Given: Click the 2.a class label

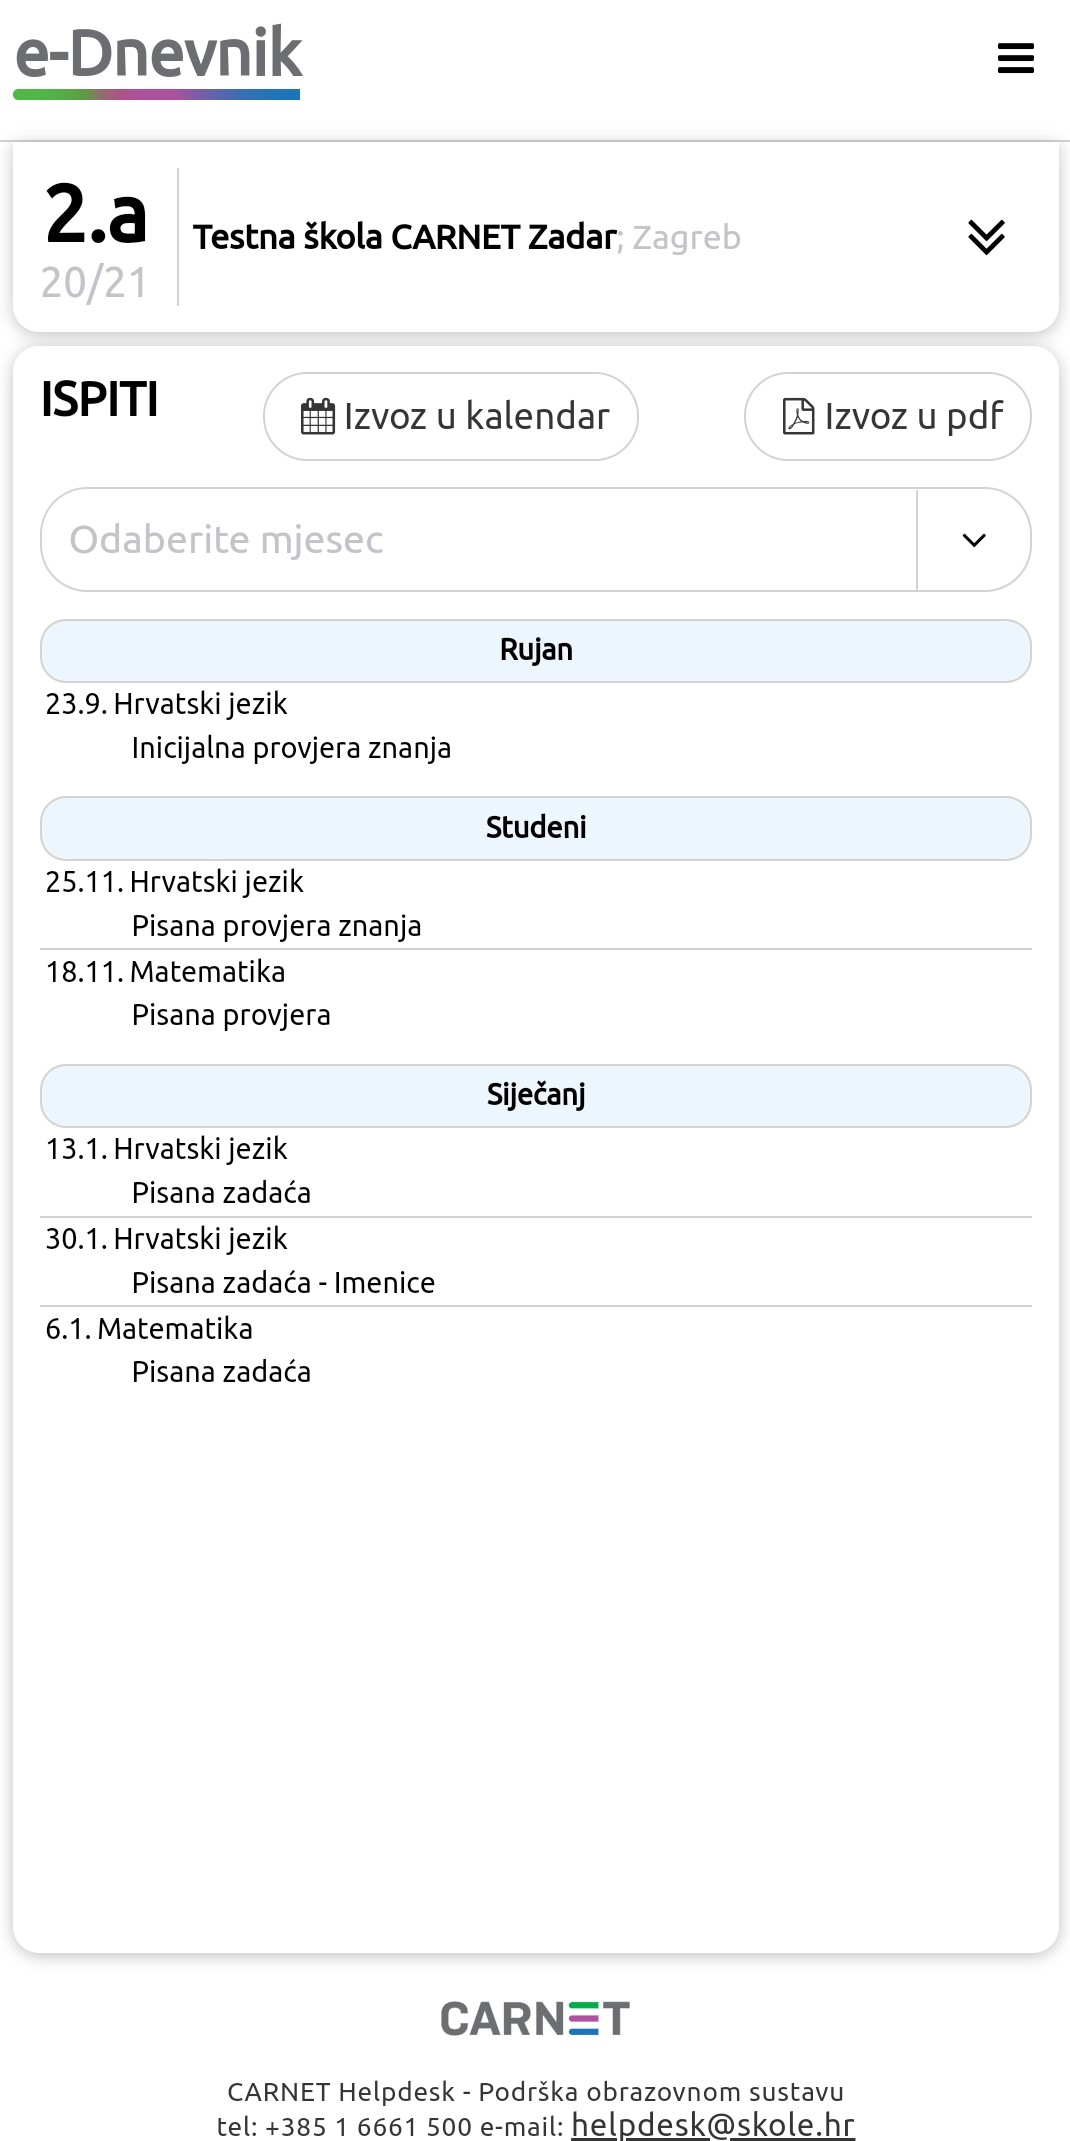Looking at the screenshot, I should pos(96,215).
